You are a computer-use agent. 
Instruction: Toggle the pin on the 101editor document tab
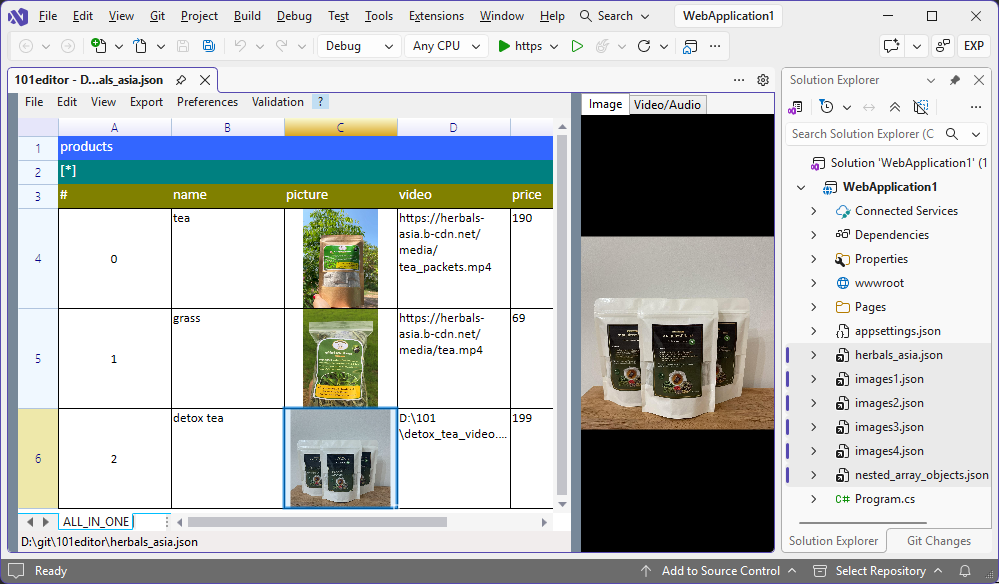point(181,80)
